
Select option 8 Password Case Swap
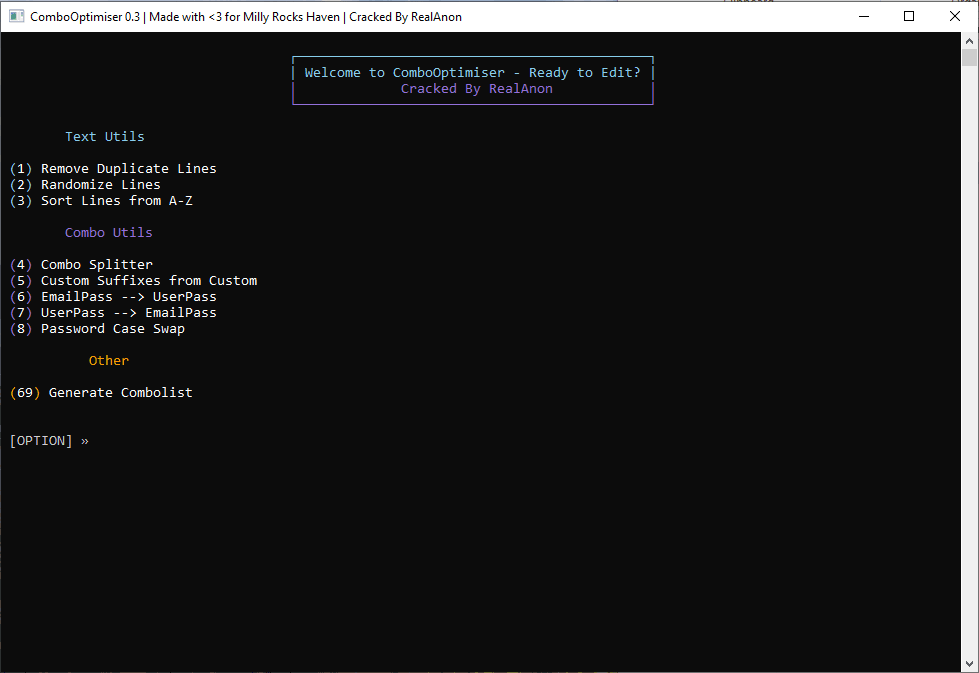pos(97,328)
